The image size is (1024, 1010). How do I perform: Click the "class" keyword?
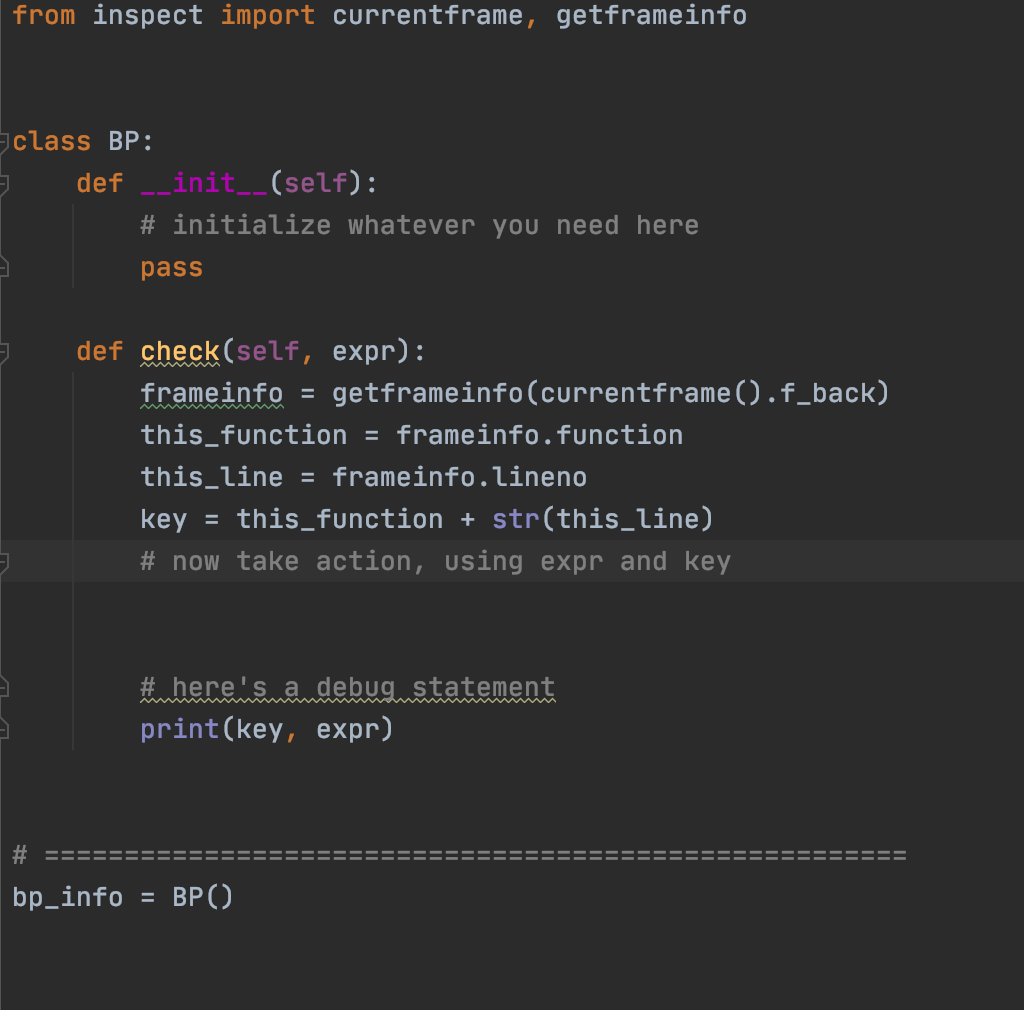(52, 141)
